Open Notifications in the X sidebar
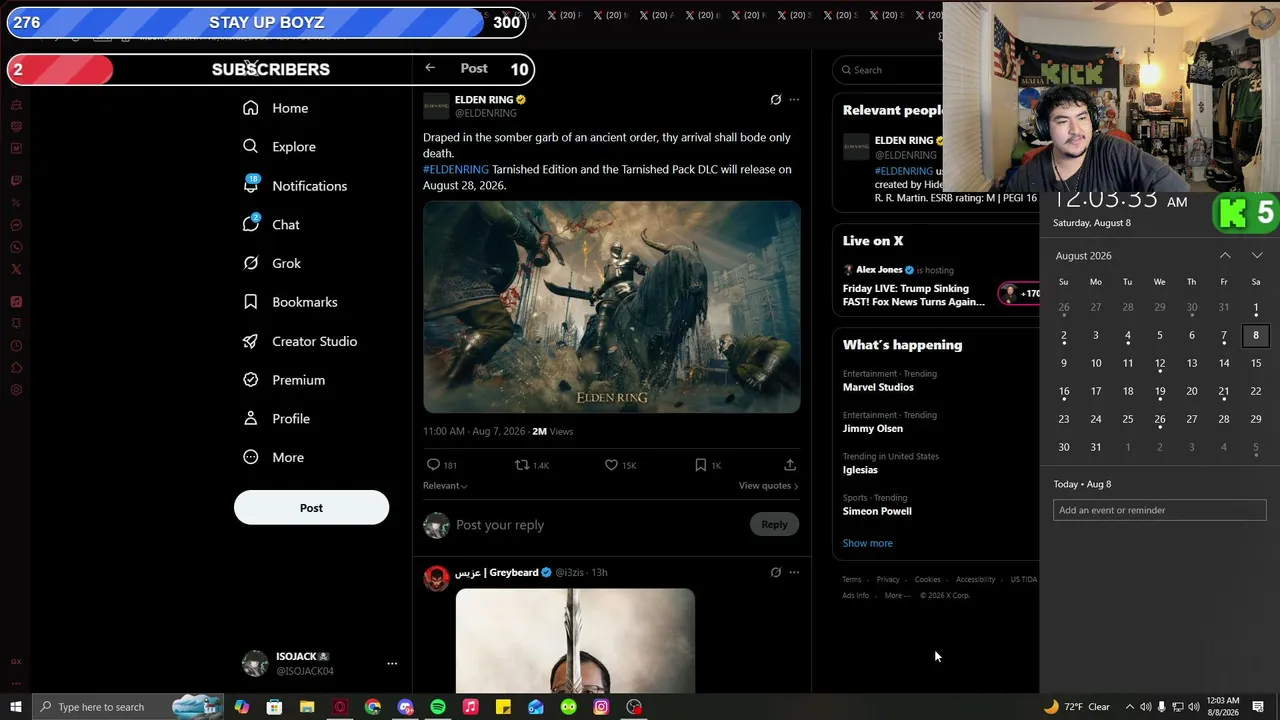 click(x=296, y=186)
